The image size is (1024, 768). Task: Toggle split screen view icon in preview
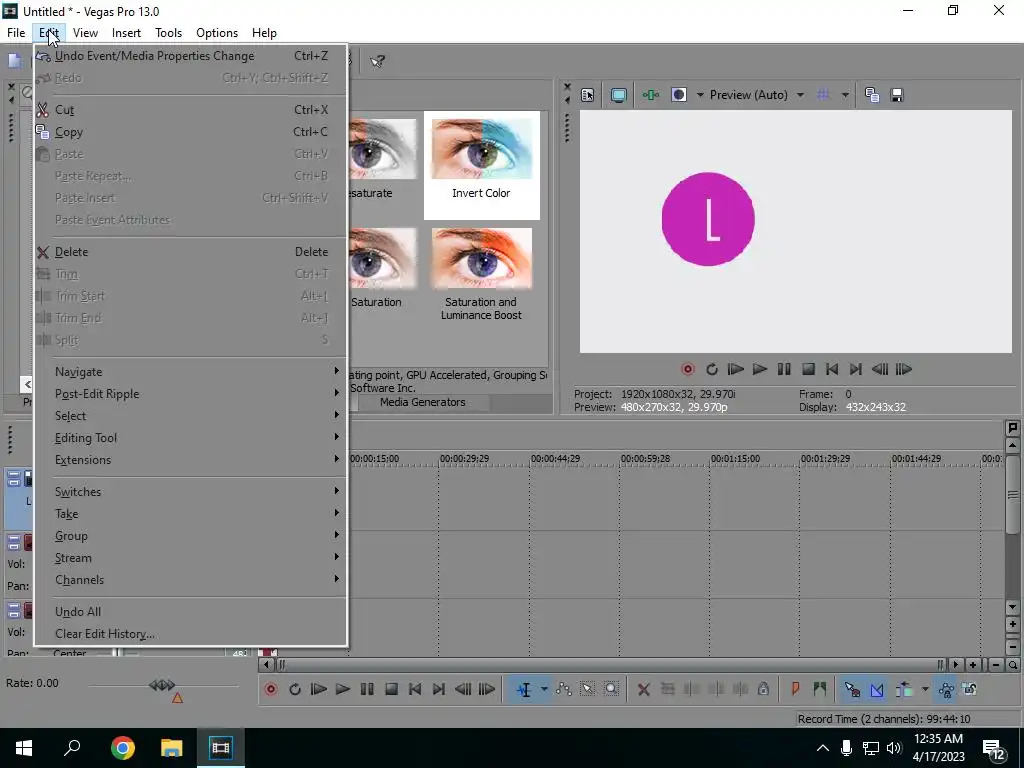tap(679, 95)
